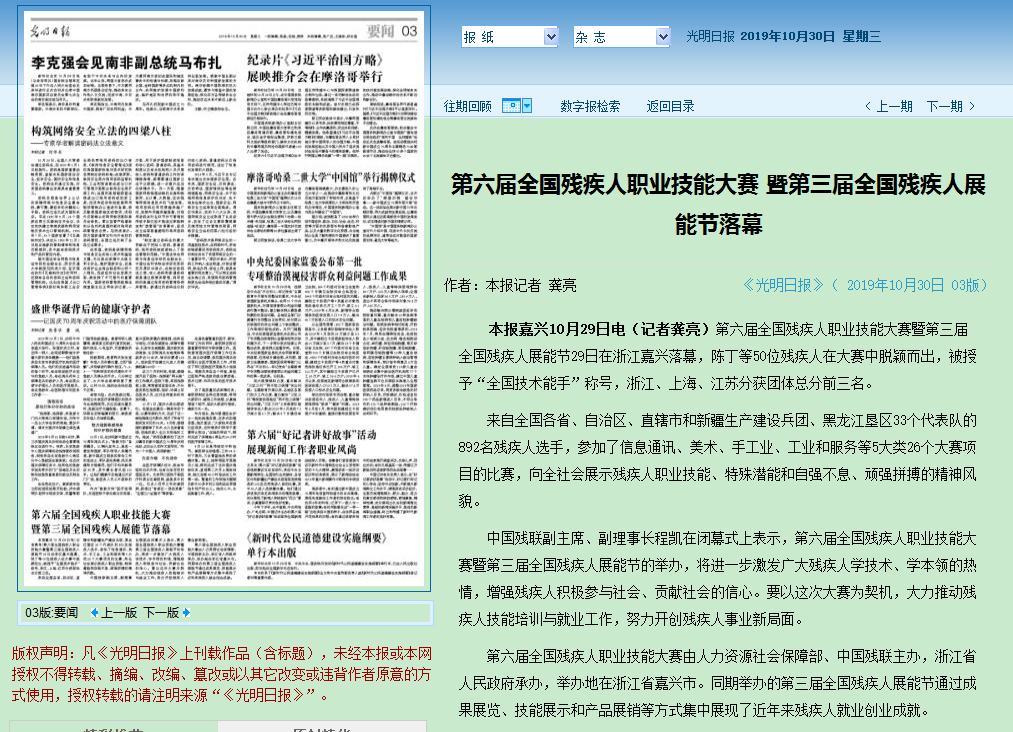Screen dimensions: 1013x732
Task: Click the right arrow icon after 下一版
Action: click(x=185, y=613)
